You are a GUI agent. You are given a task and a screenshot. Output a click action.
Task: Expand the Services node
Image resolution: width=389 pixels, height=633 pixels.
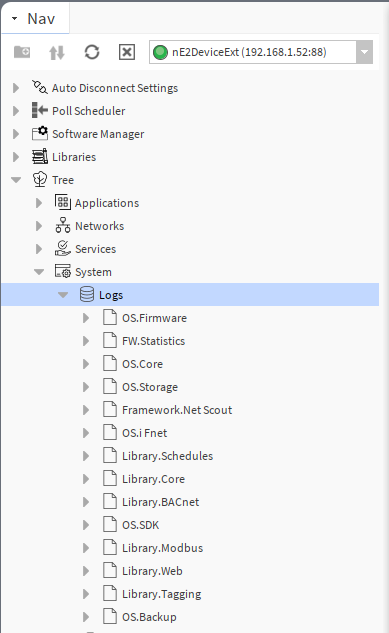point(39,249)
